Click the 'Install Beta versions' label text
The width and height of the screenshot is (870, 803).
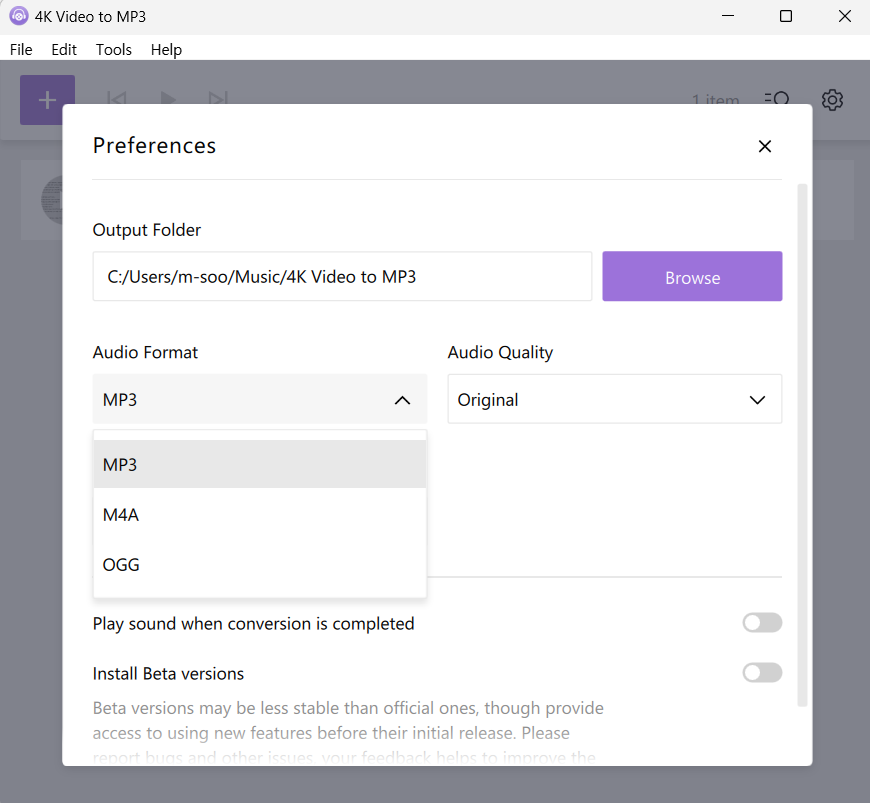tap(168, 673)
